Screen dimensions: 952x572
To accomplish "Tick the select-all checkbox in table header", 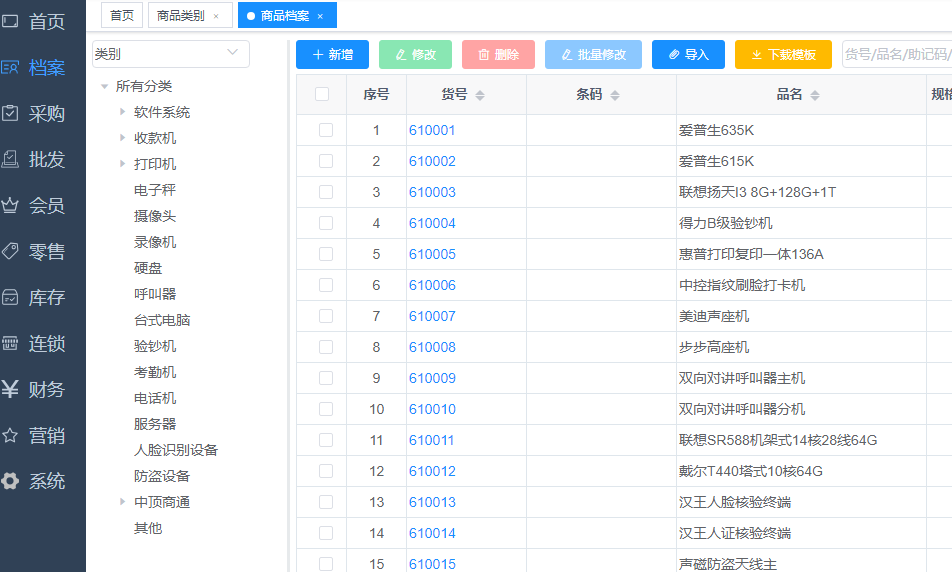I will tap(322, 94).
